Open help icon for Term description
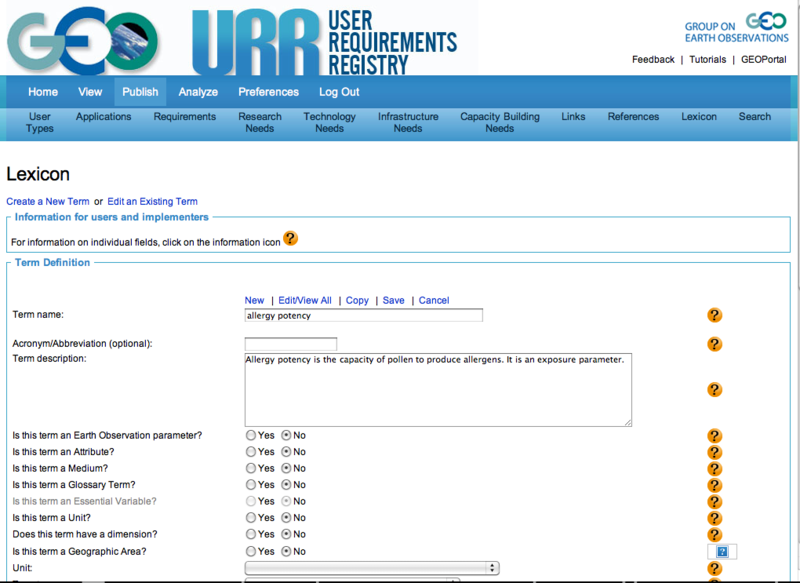This screenshot has height=583, width=800. (x=714, y=390)
